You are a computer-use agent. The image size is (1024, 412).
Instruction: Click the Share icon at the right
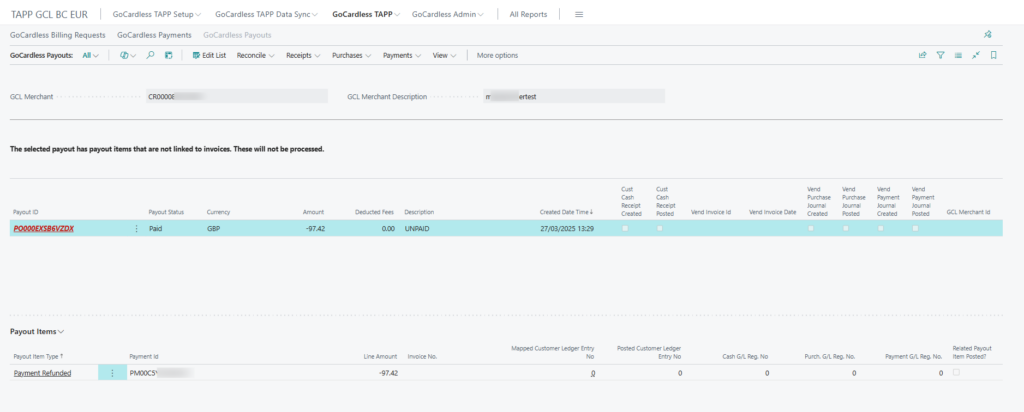click(x=923, y=55)
